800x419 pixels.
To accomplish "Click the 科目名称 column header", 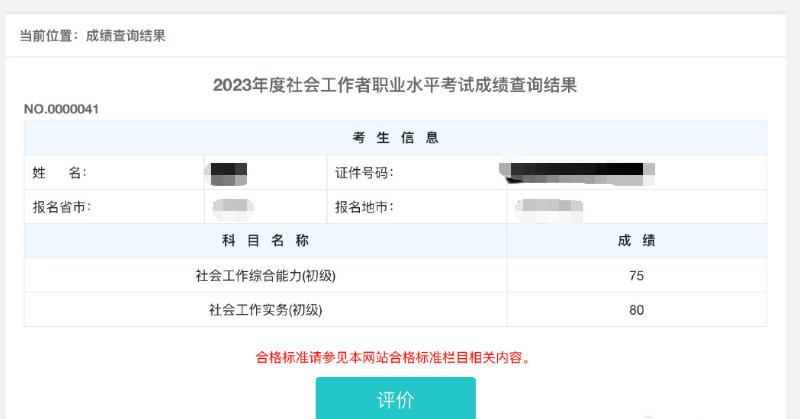I will [265, 241].
